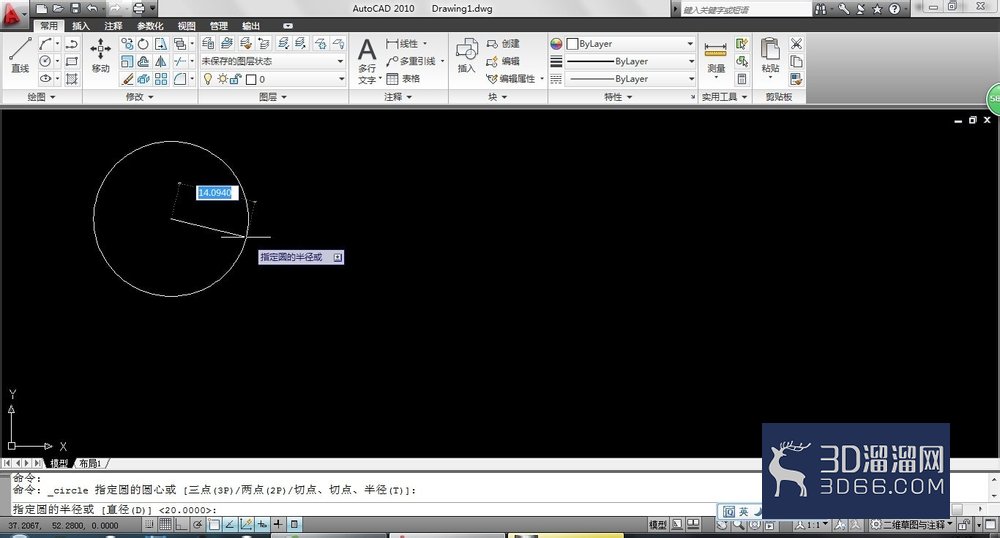This screenshot has height=538, width=1000.
Task: Expand the 绘图 draw panel
Action: [x=41, y=97]
